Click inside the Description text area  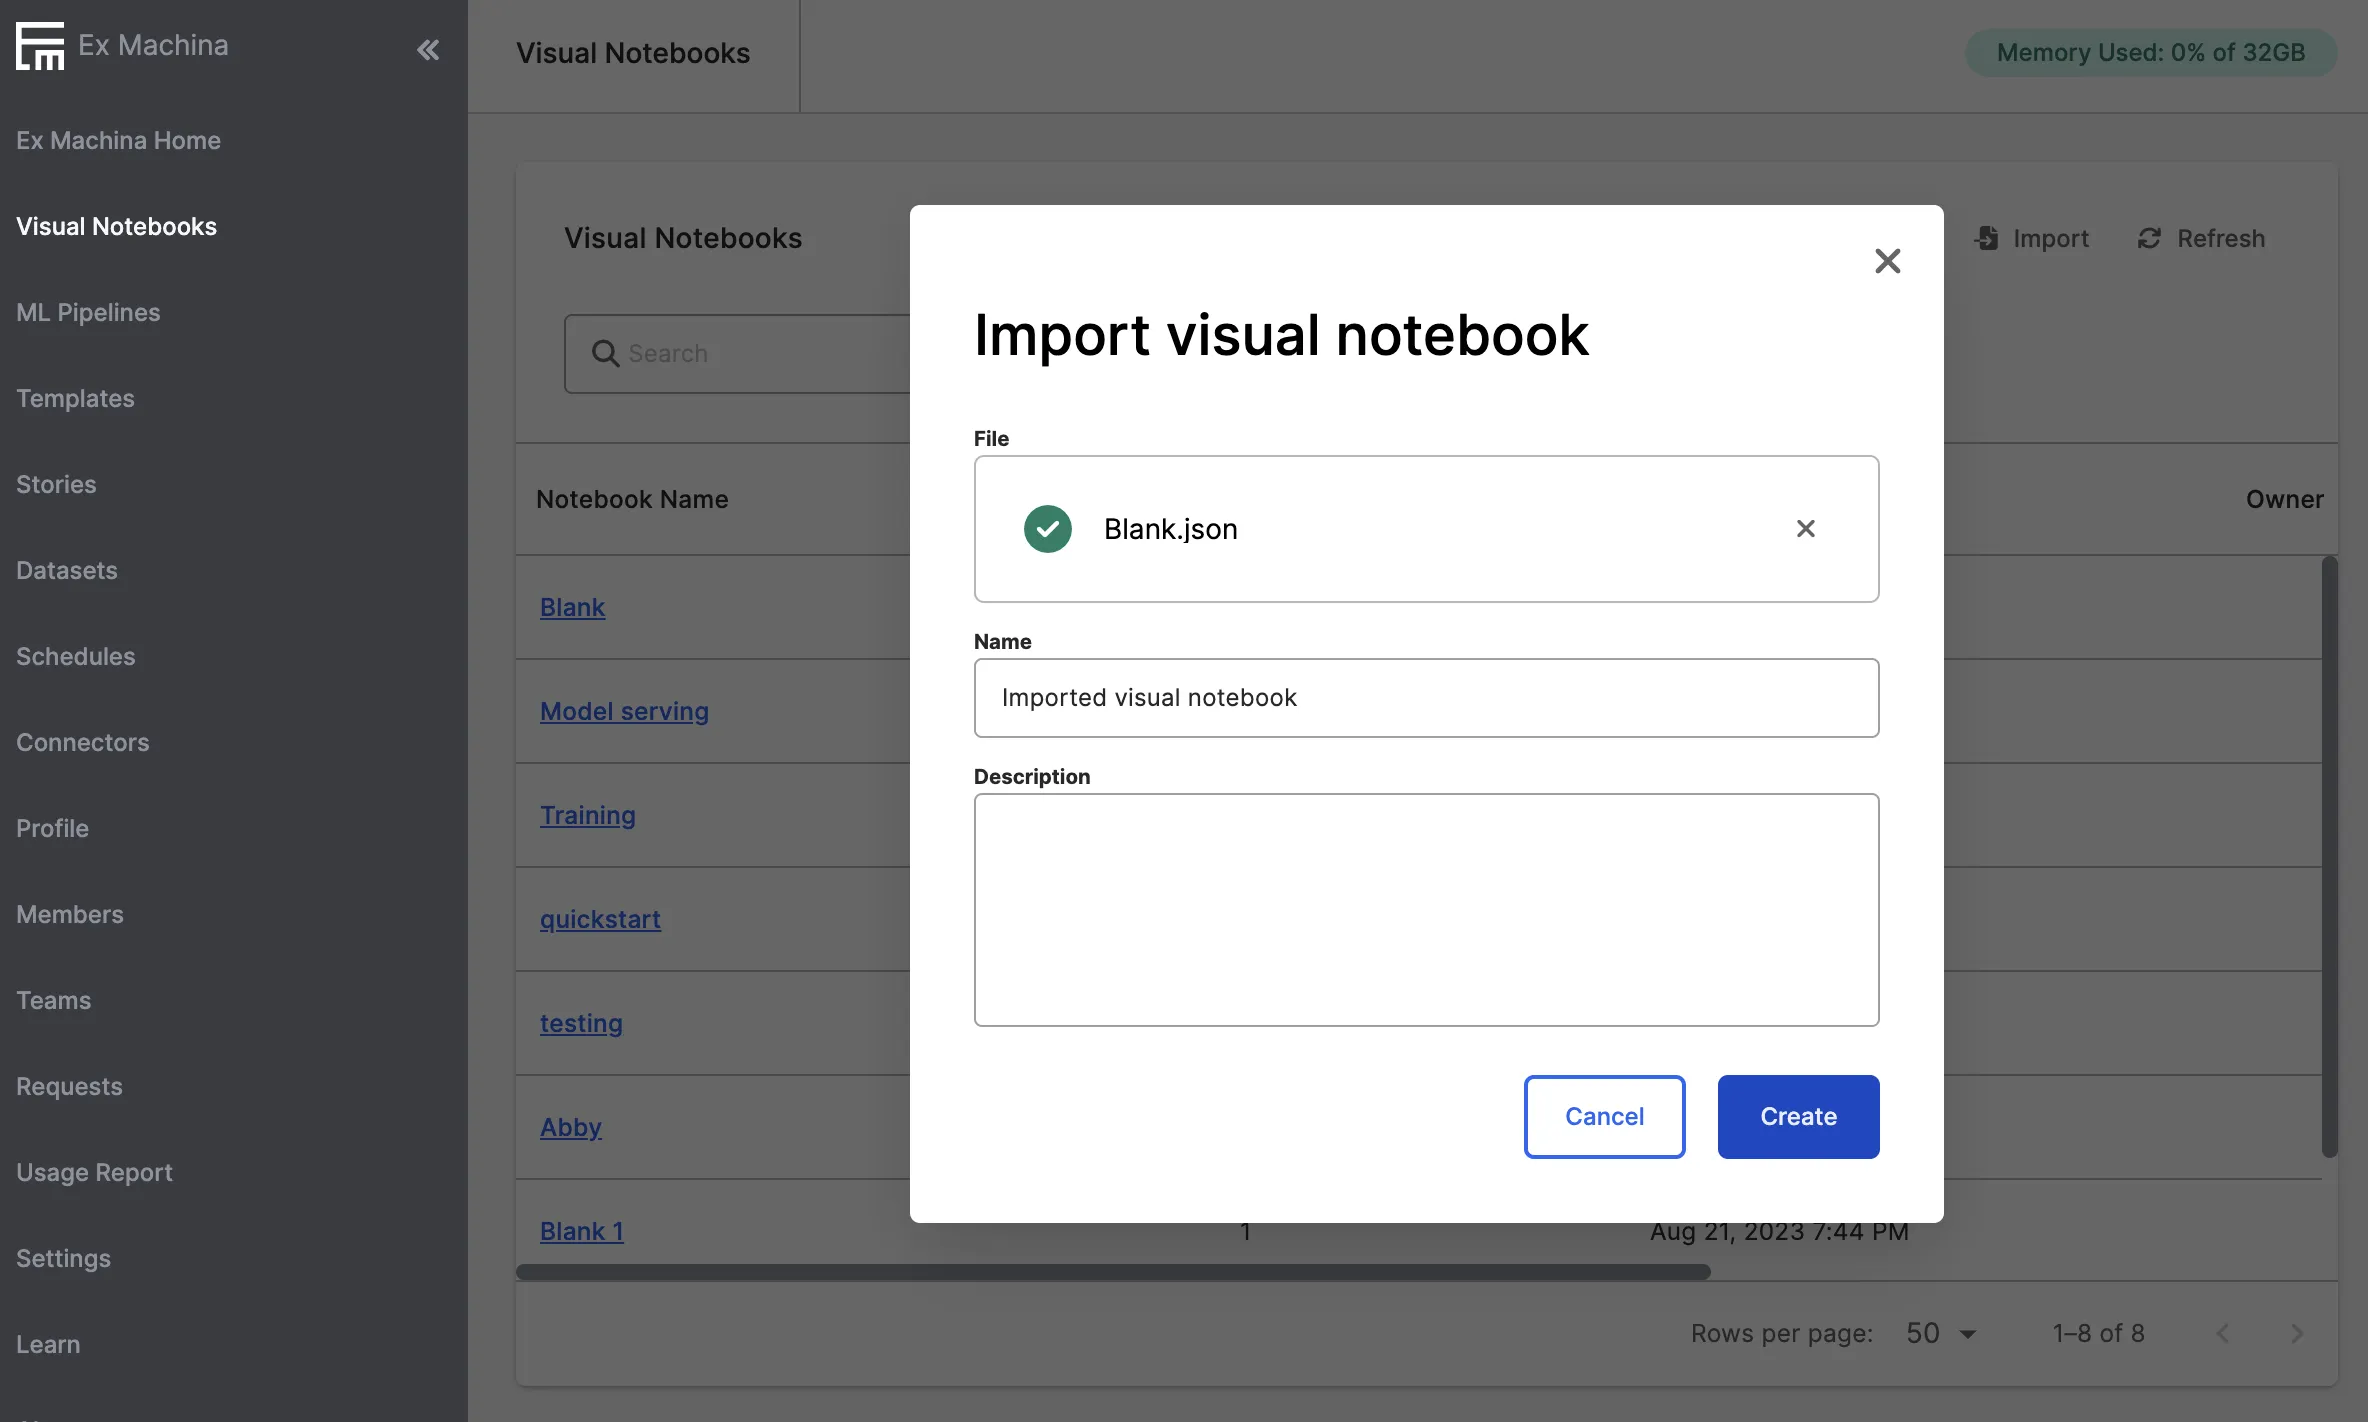(x=1426, y=909)
